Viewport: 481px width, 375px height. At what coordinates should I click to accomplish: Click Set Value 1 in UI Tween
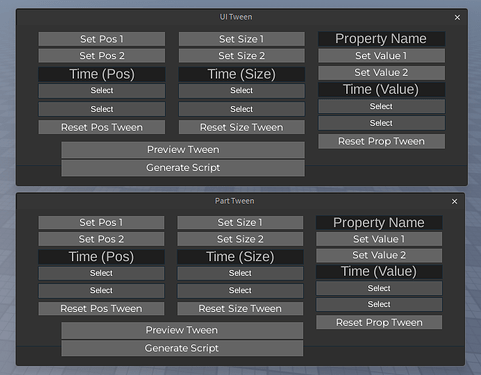(381, 56)
